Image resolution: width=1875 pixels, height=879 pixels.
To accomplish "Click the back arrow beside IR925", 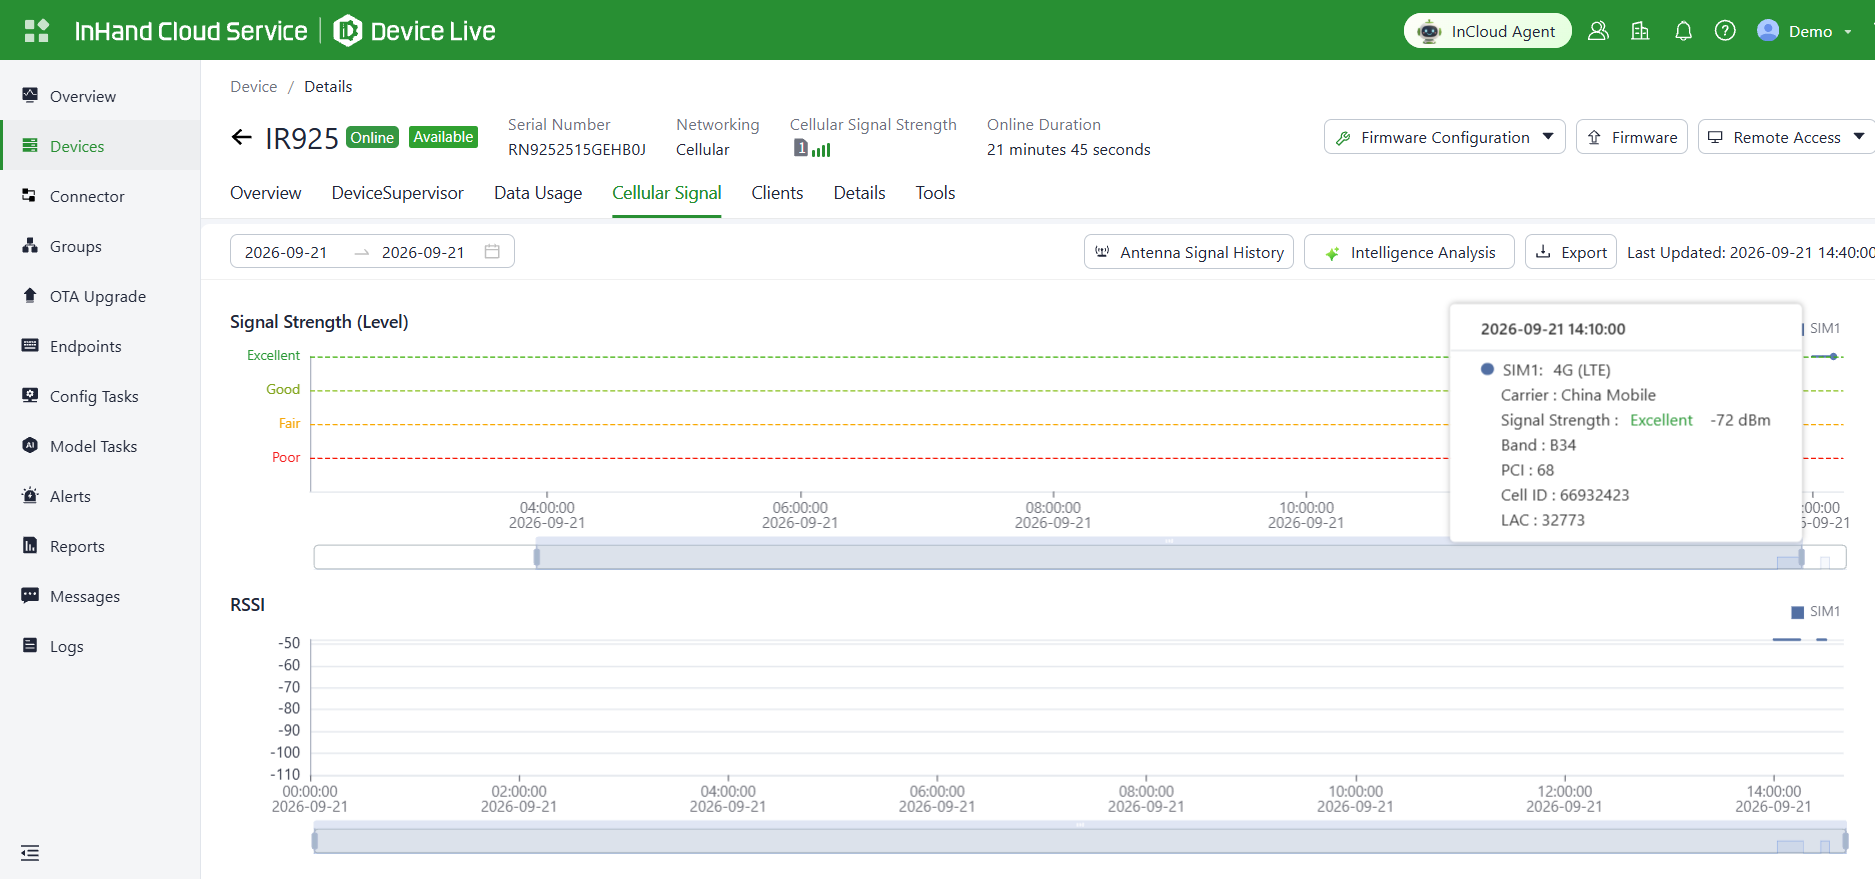I will [241, 137].
